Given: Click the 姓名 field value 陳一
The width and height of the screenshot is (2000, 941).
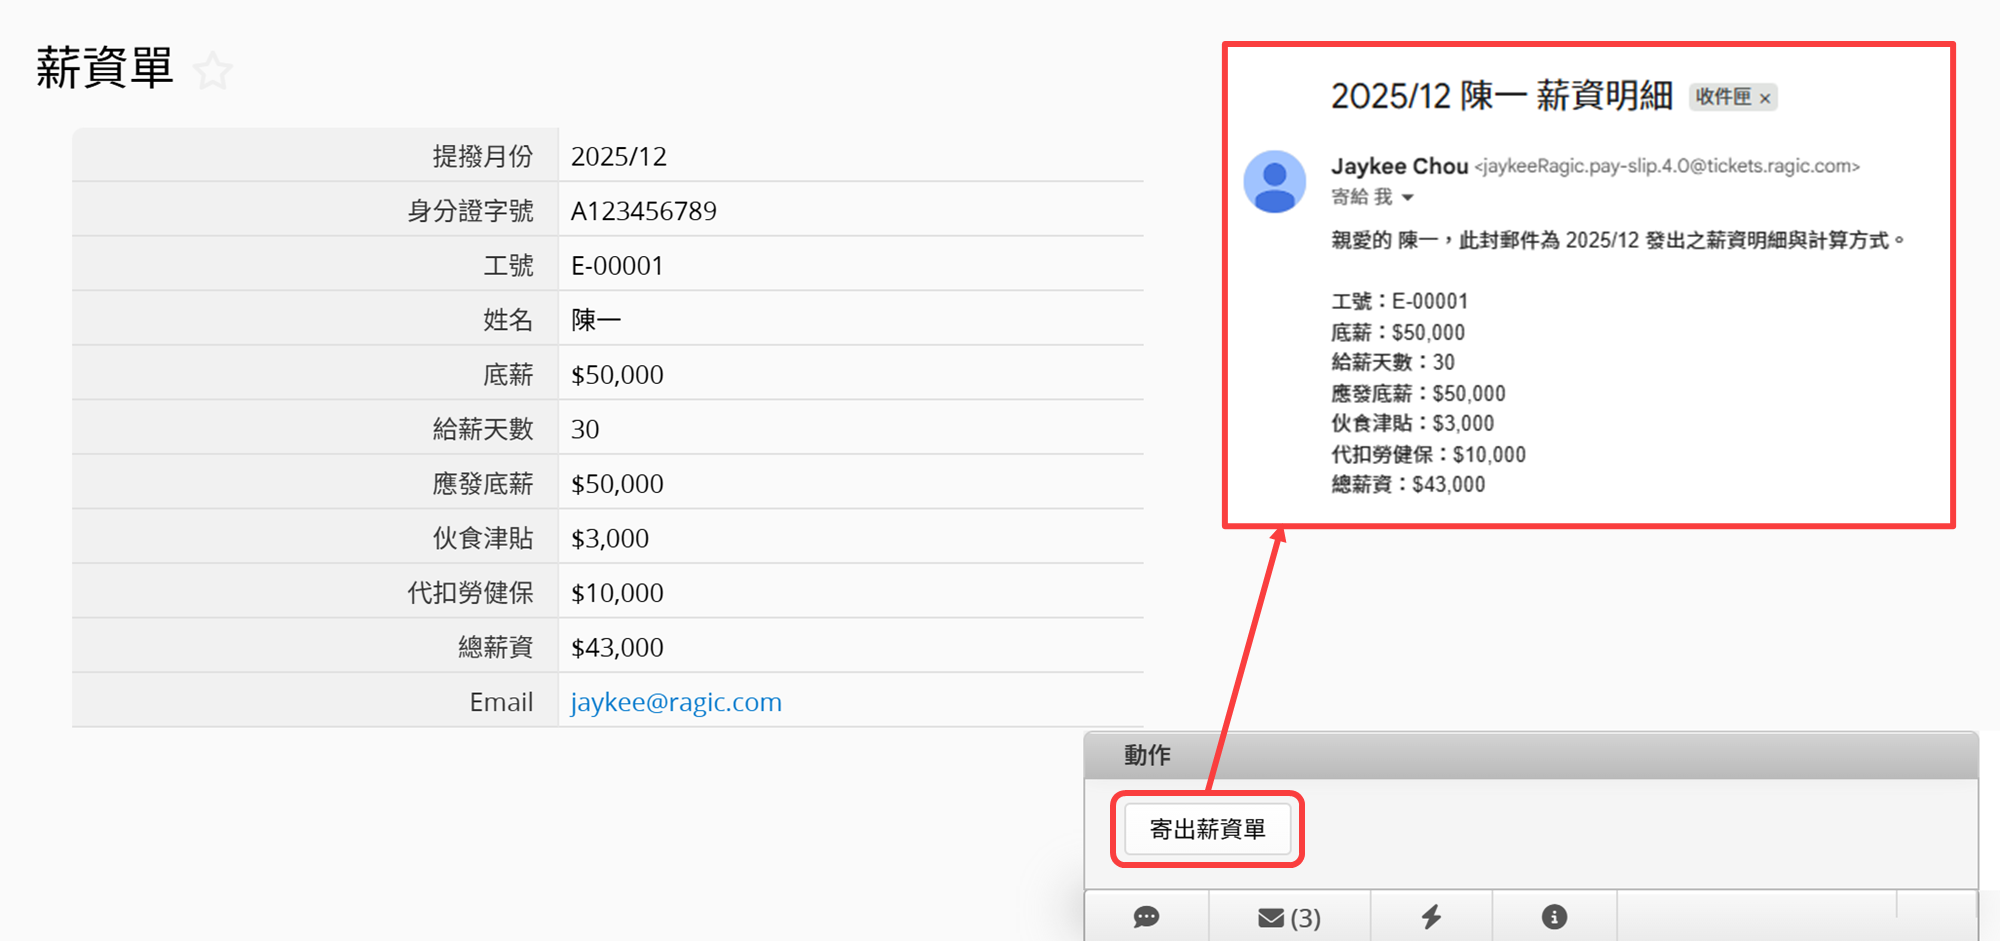Looking at the screenshot, I should [596, 320].
